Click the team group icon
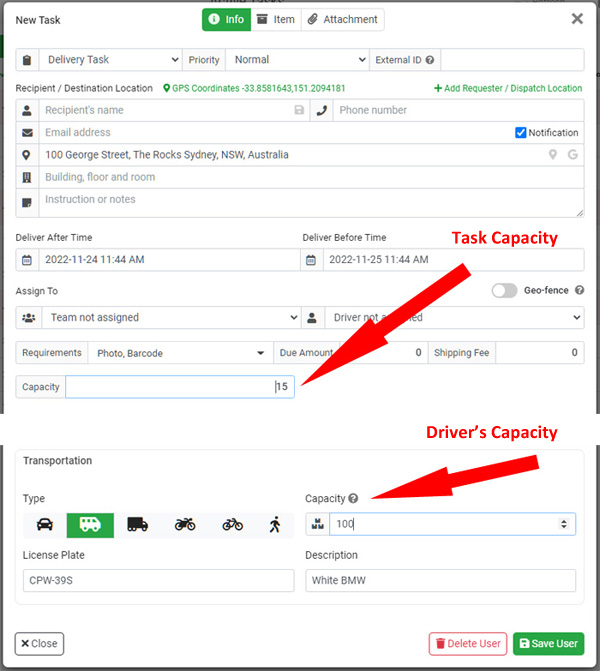Screen dimensions: 600x671 (29, 318)
